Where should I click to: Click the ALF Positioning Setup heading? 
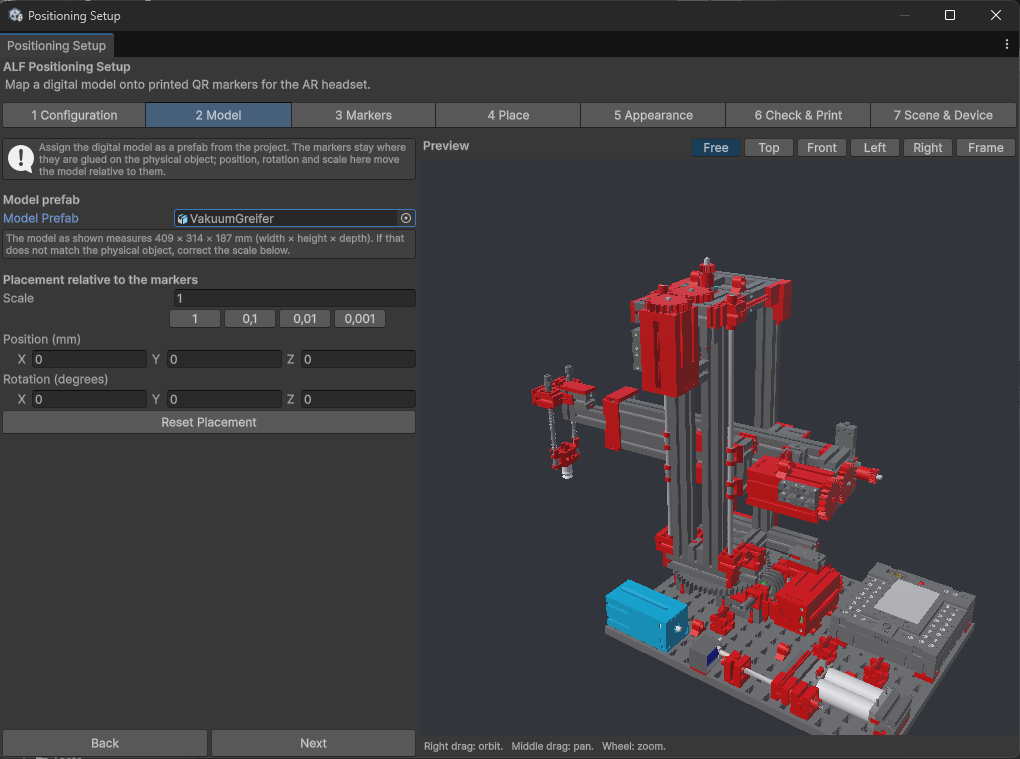pos(67,67)
